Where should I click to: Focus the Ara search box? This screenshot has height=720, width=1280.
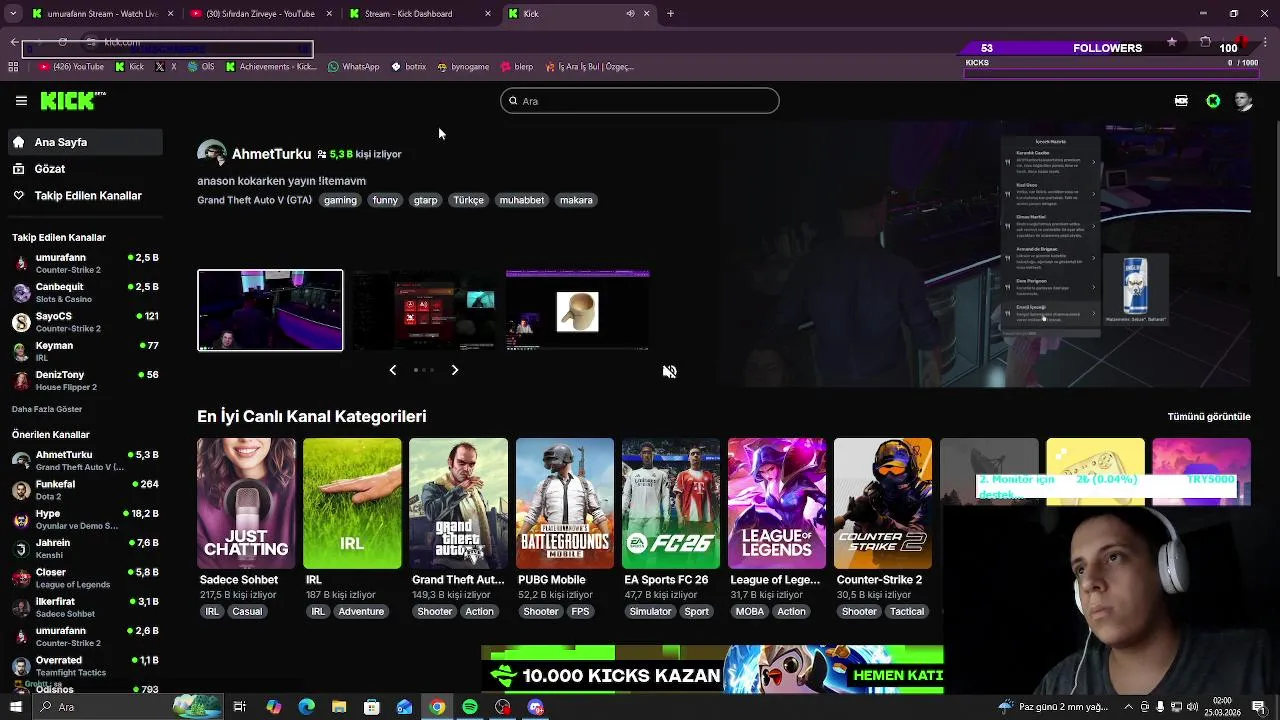[640, 101]
